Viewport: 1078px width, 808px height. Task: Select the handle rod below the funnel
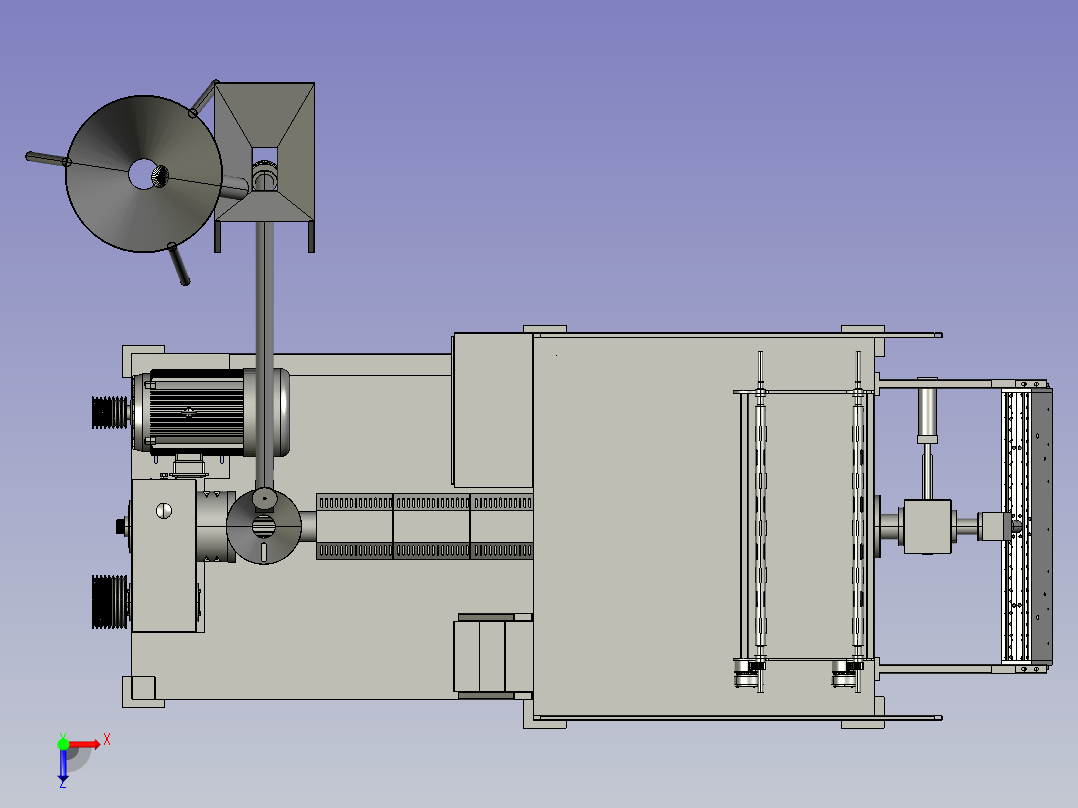[179, 264]
